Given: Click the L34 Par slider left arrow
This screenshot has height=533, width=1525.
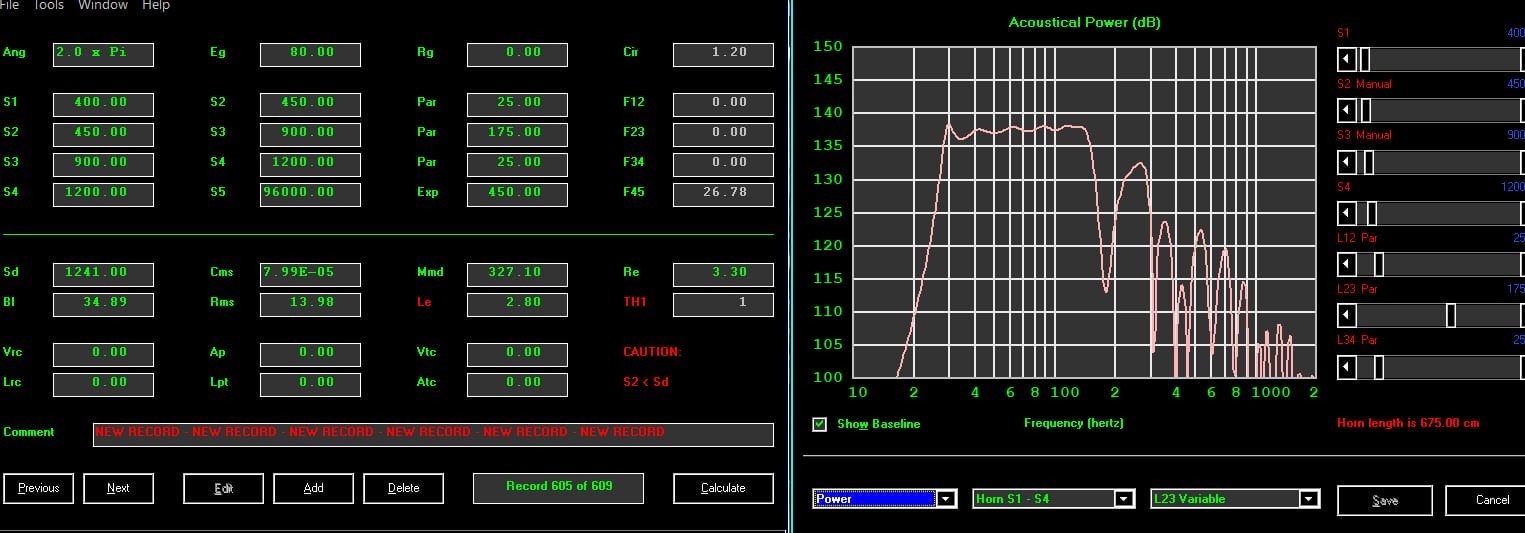Looking at the screenshot, I should point(1347,367).
